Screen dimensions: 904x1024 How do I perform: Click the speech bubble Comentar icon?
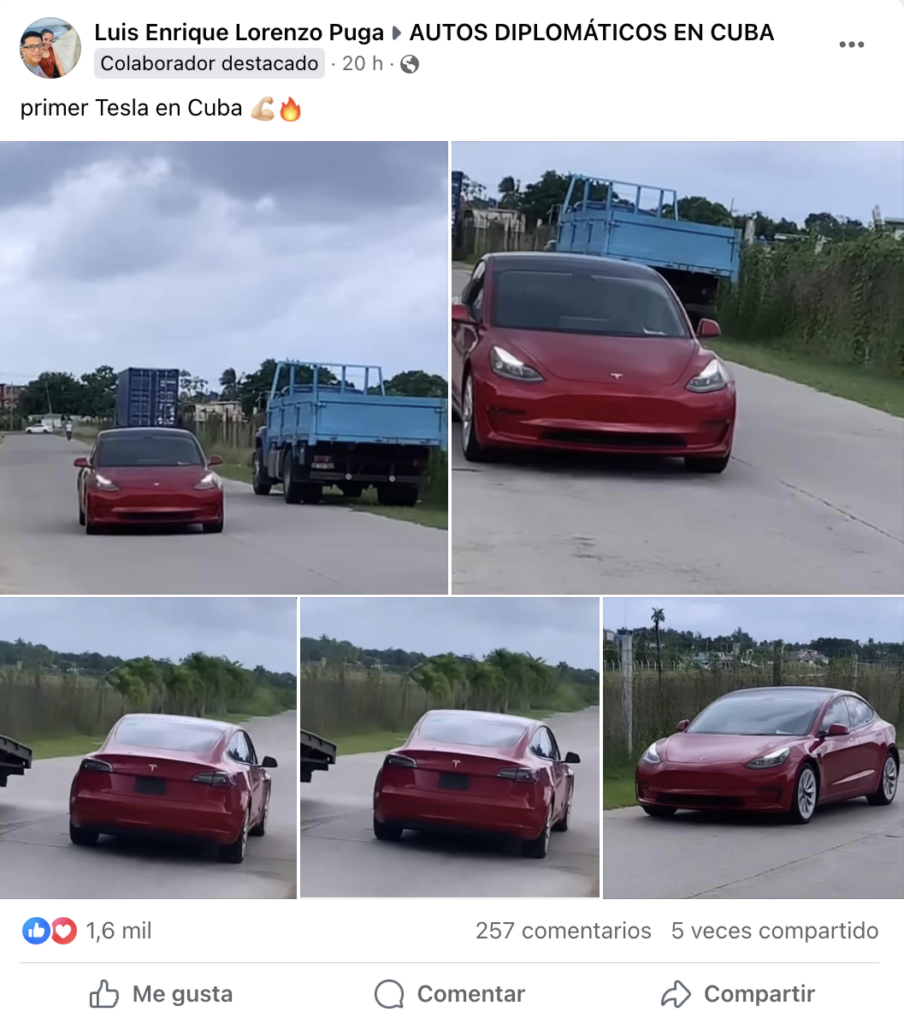point(389,994)
